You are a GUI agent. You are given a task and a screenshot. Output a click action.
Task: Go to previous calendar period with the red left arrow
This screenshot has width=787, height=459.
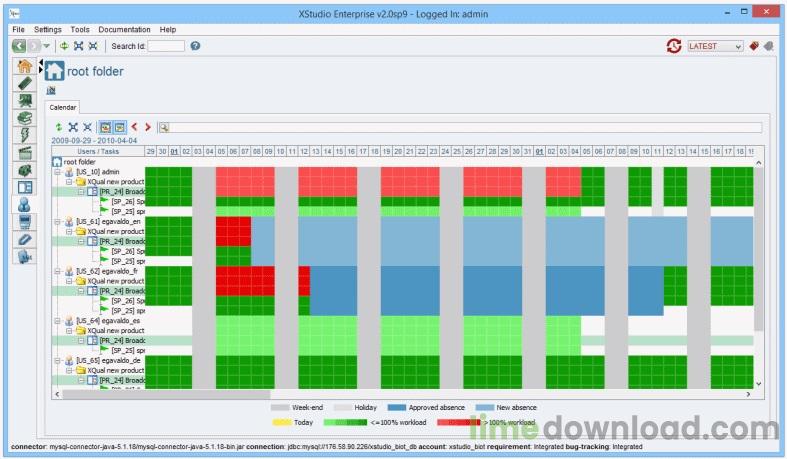coord(134,127)
